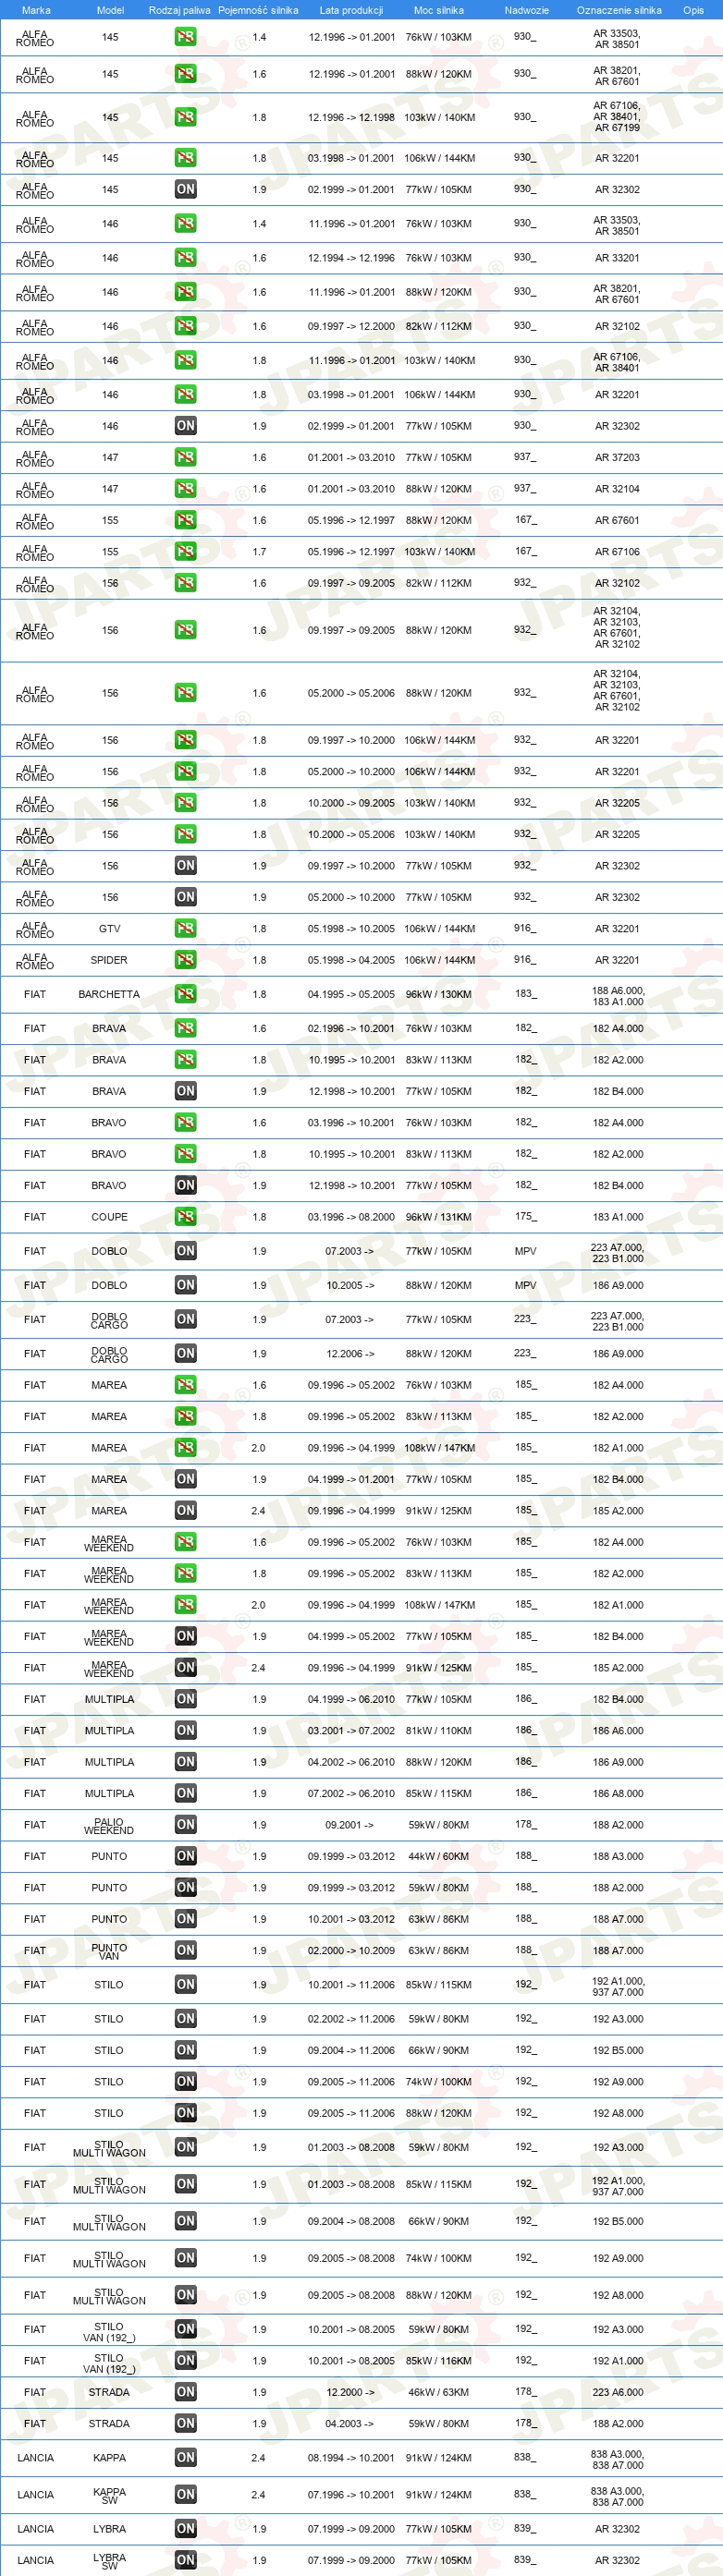Click the petrol icon in Alfa Romeo 145 1.4 row
Screen dimensions: 723x2576
pos(185,37)
